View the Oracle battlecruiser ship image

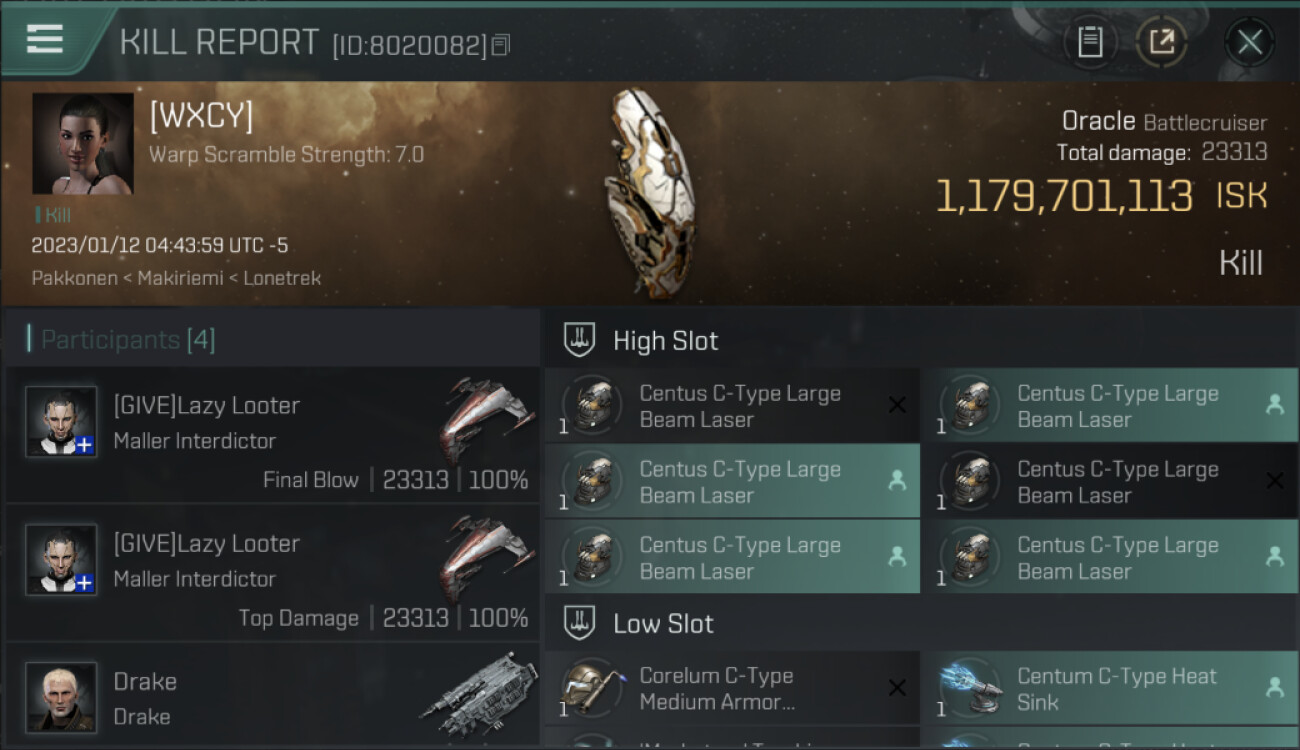pyautogui.click(x=651, y=192)
